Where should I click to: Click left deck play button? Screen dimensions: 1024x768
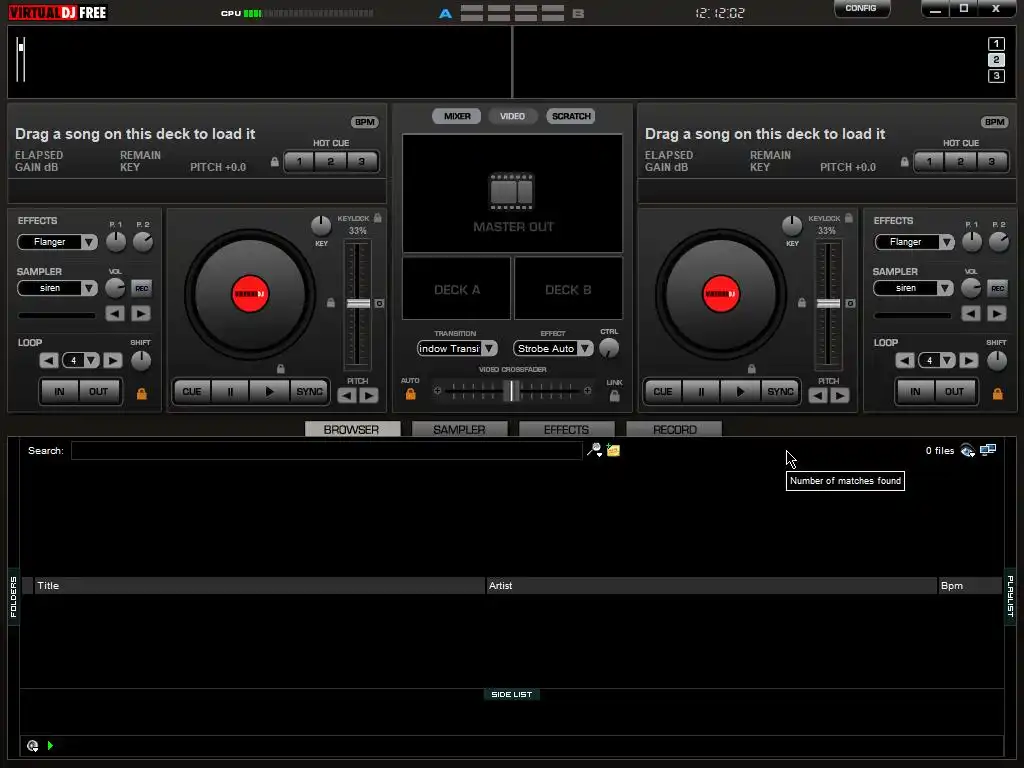point(269,392)
